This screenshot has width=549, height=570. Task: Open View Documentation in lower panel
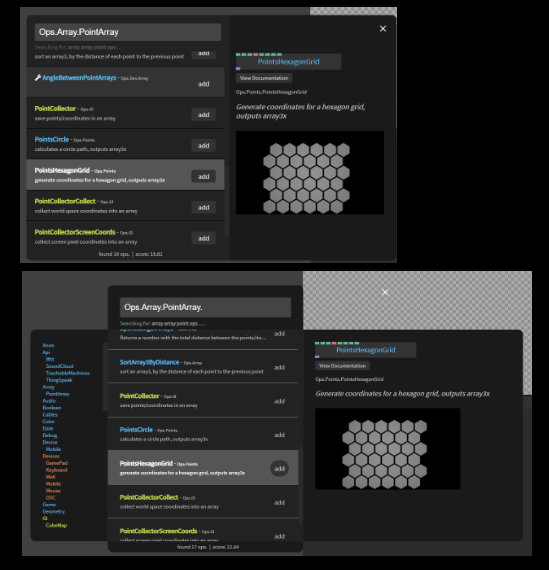point(342,366)
